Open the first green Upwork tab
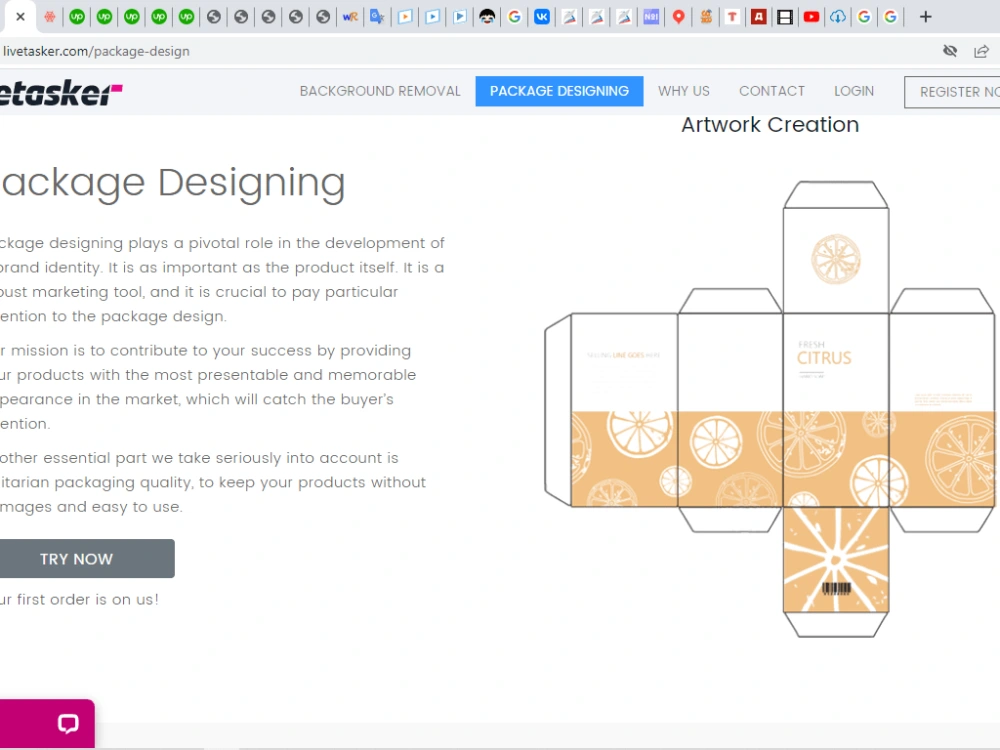Screen dimensions: 1000x750 77,17
